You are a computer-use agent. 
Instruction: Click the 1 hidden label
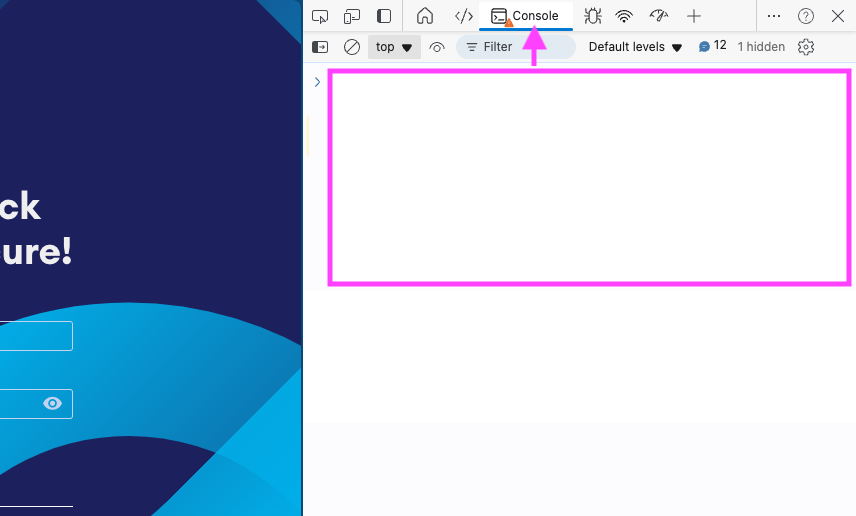click(x=761, y=47)
